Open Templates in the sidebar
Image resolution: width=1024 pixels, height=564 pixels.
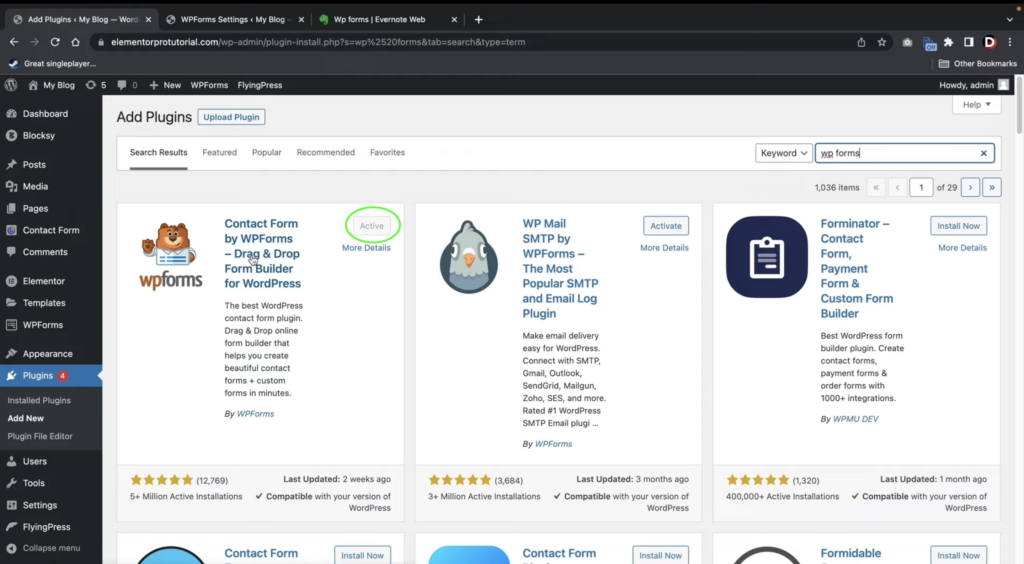(44, 303)
